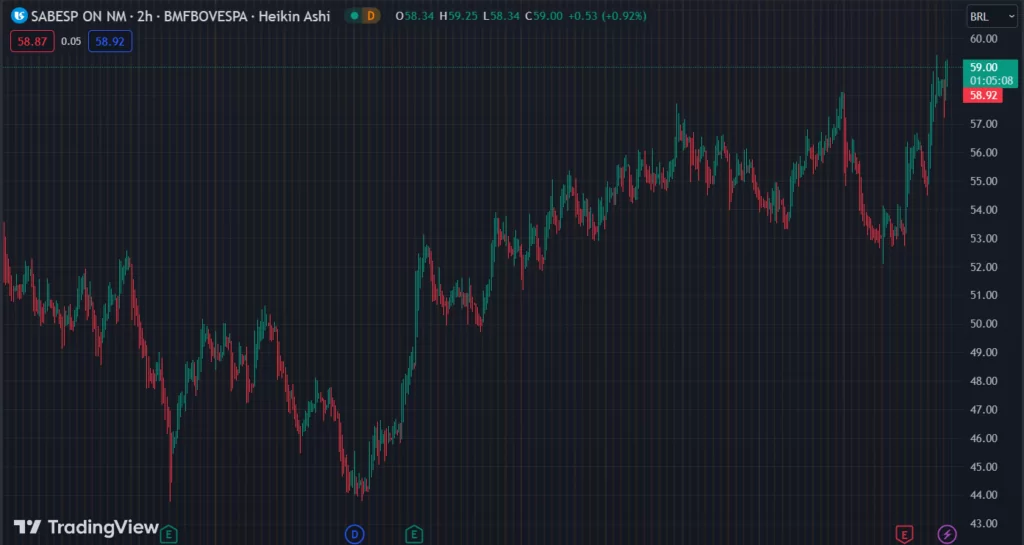Open the red E earnings marker

click(x=904, y=535)
